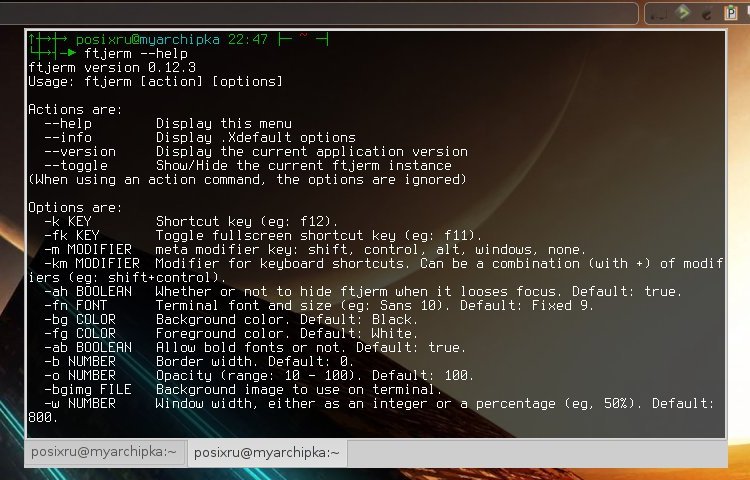
Task: Click the green arrow diamond tray icon
Action: (x=684, y=12)
